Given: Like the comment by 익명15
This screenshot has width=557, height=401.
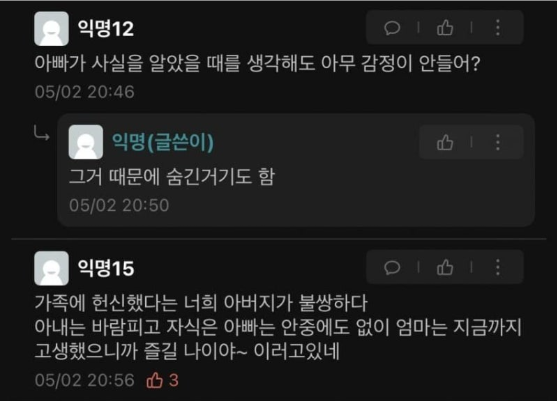Looking at the screenshot, I should tap(445, 267).
